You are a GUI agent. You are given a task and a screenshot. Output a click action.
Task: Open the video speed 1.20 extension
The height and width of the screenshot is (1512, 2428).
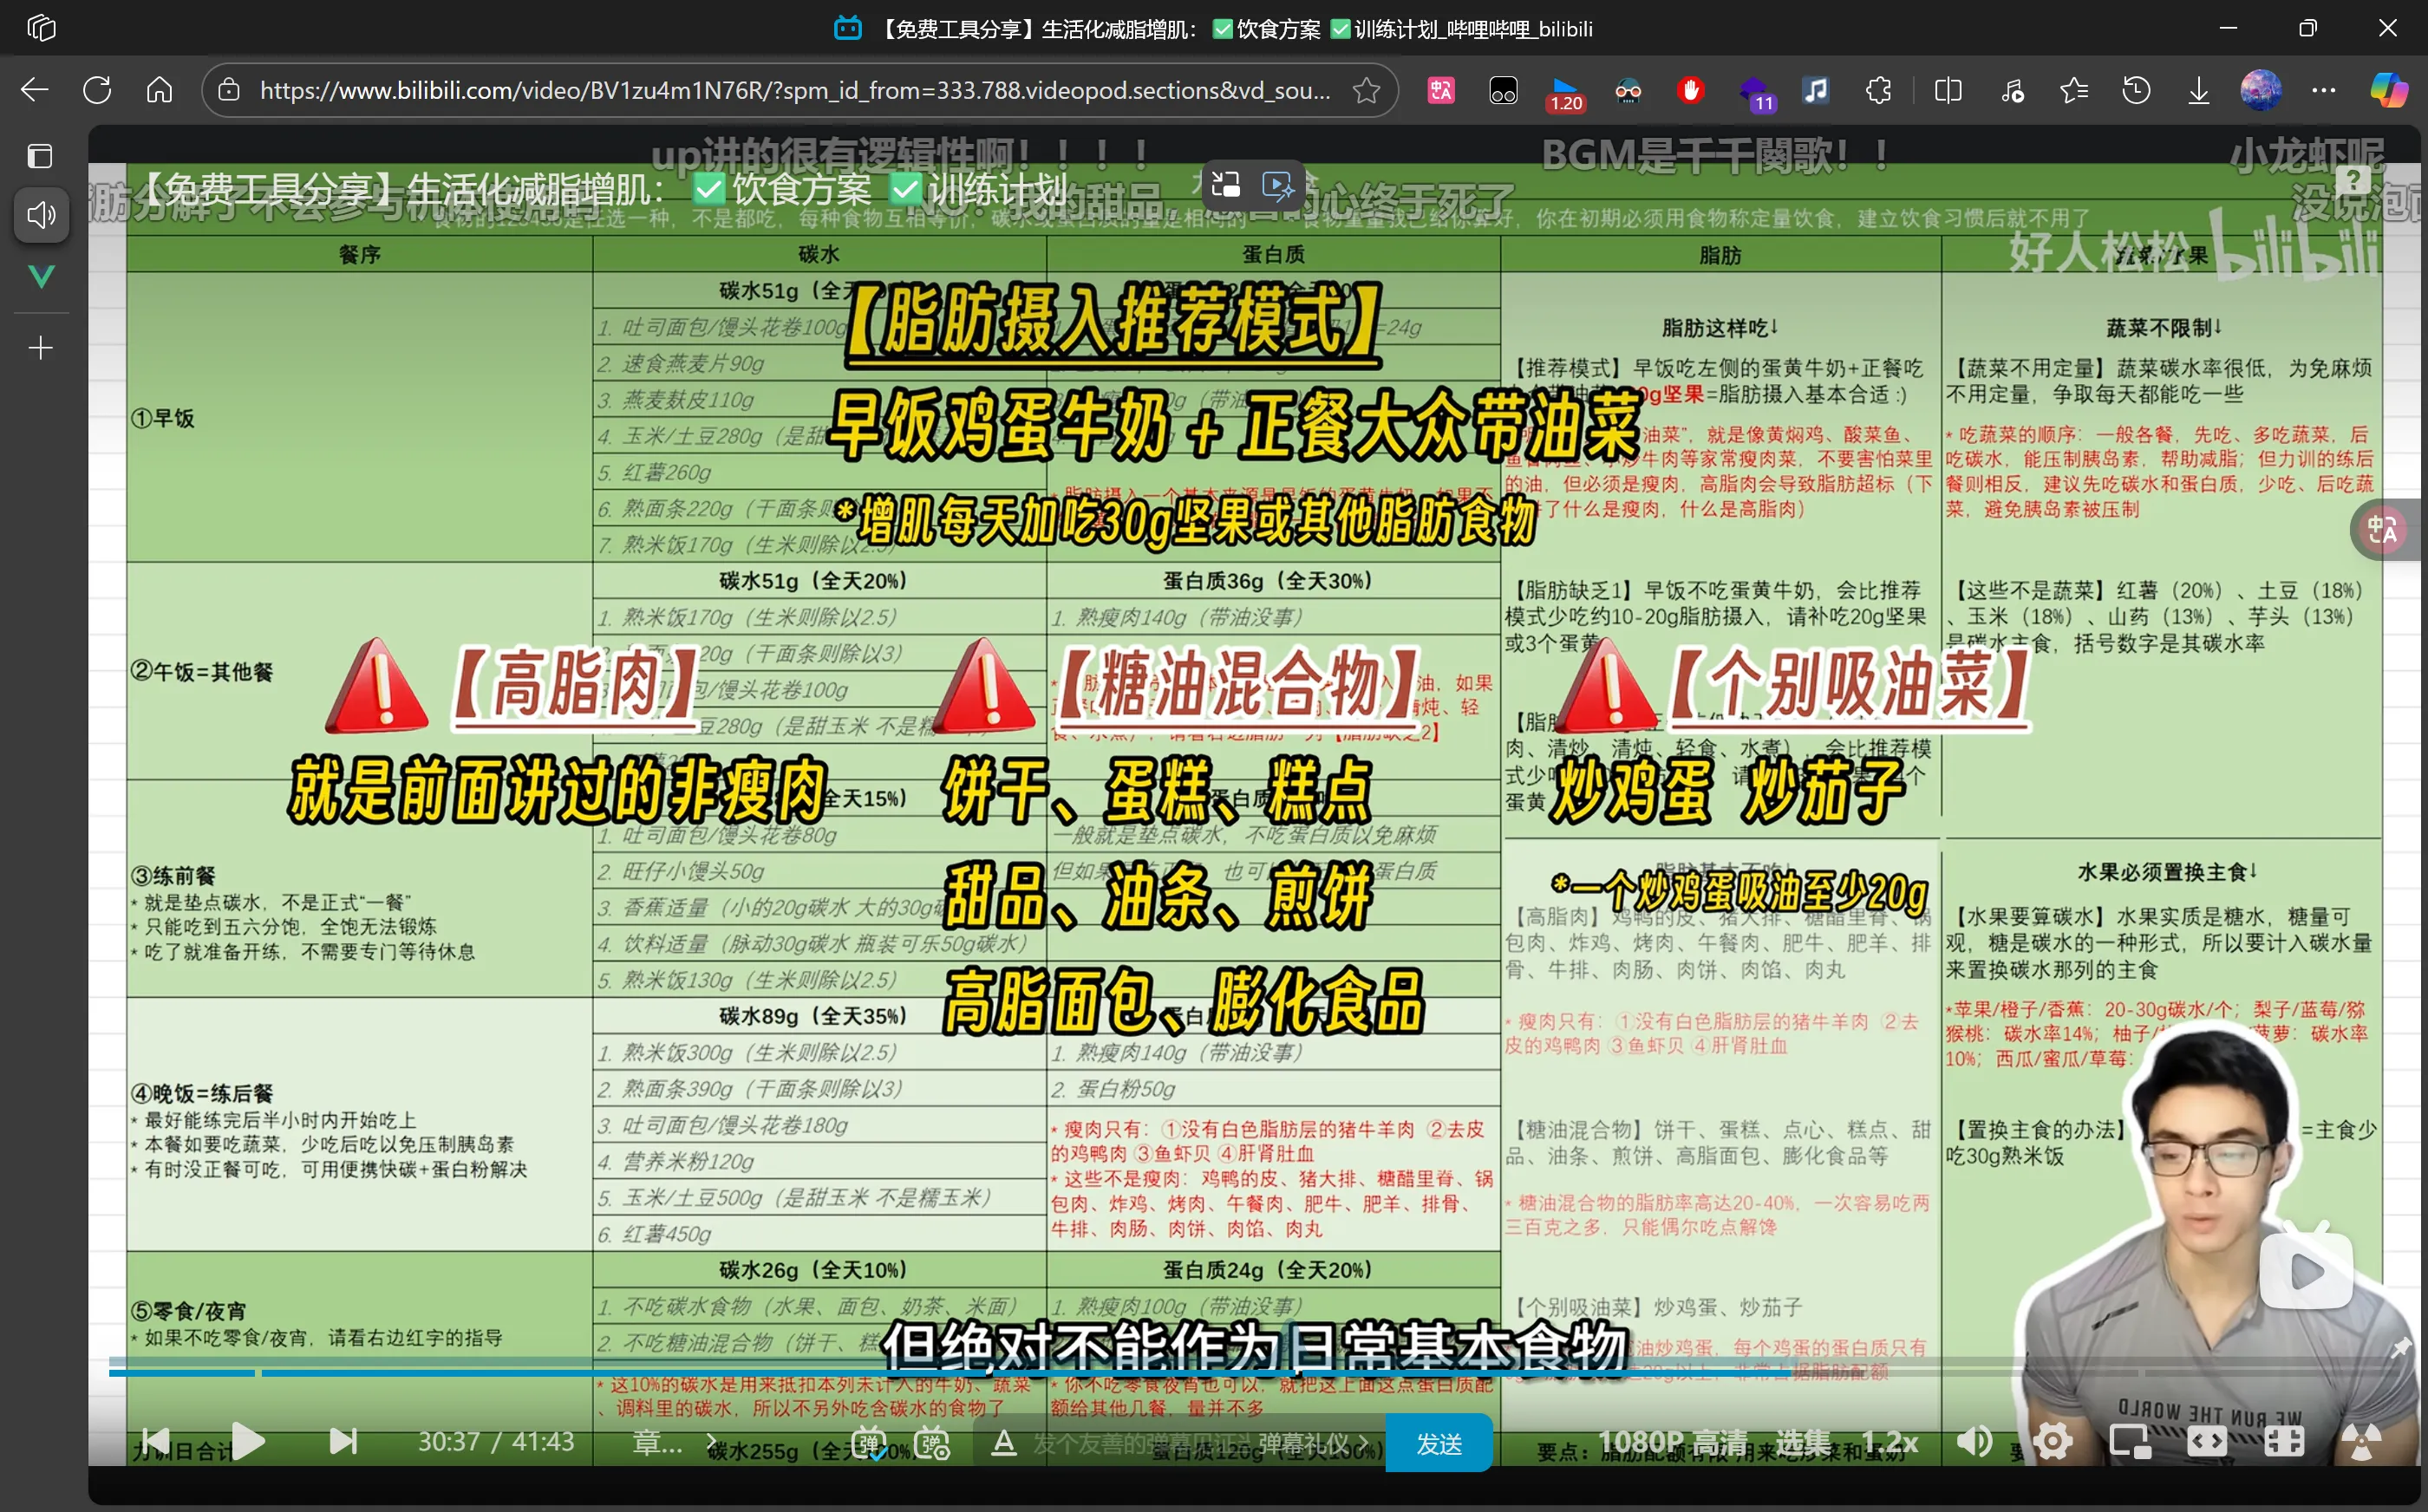(x=1566, y=93)
